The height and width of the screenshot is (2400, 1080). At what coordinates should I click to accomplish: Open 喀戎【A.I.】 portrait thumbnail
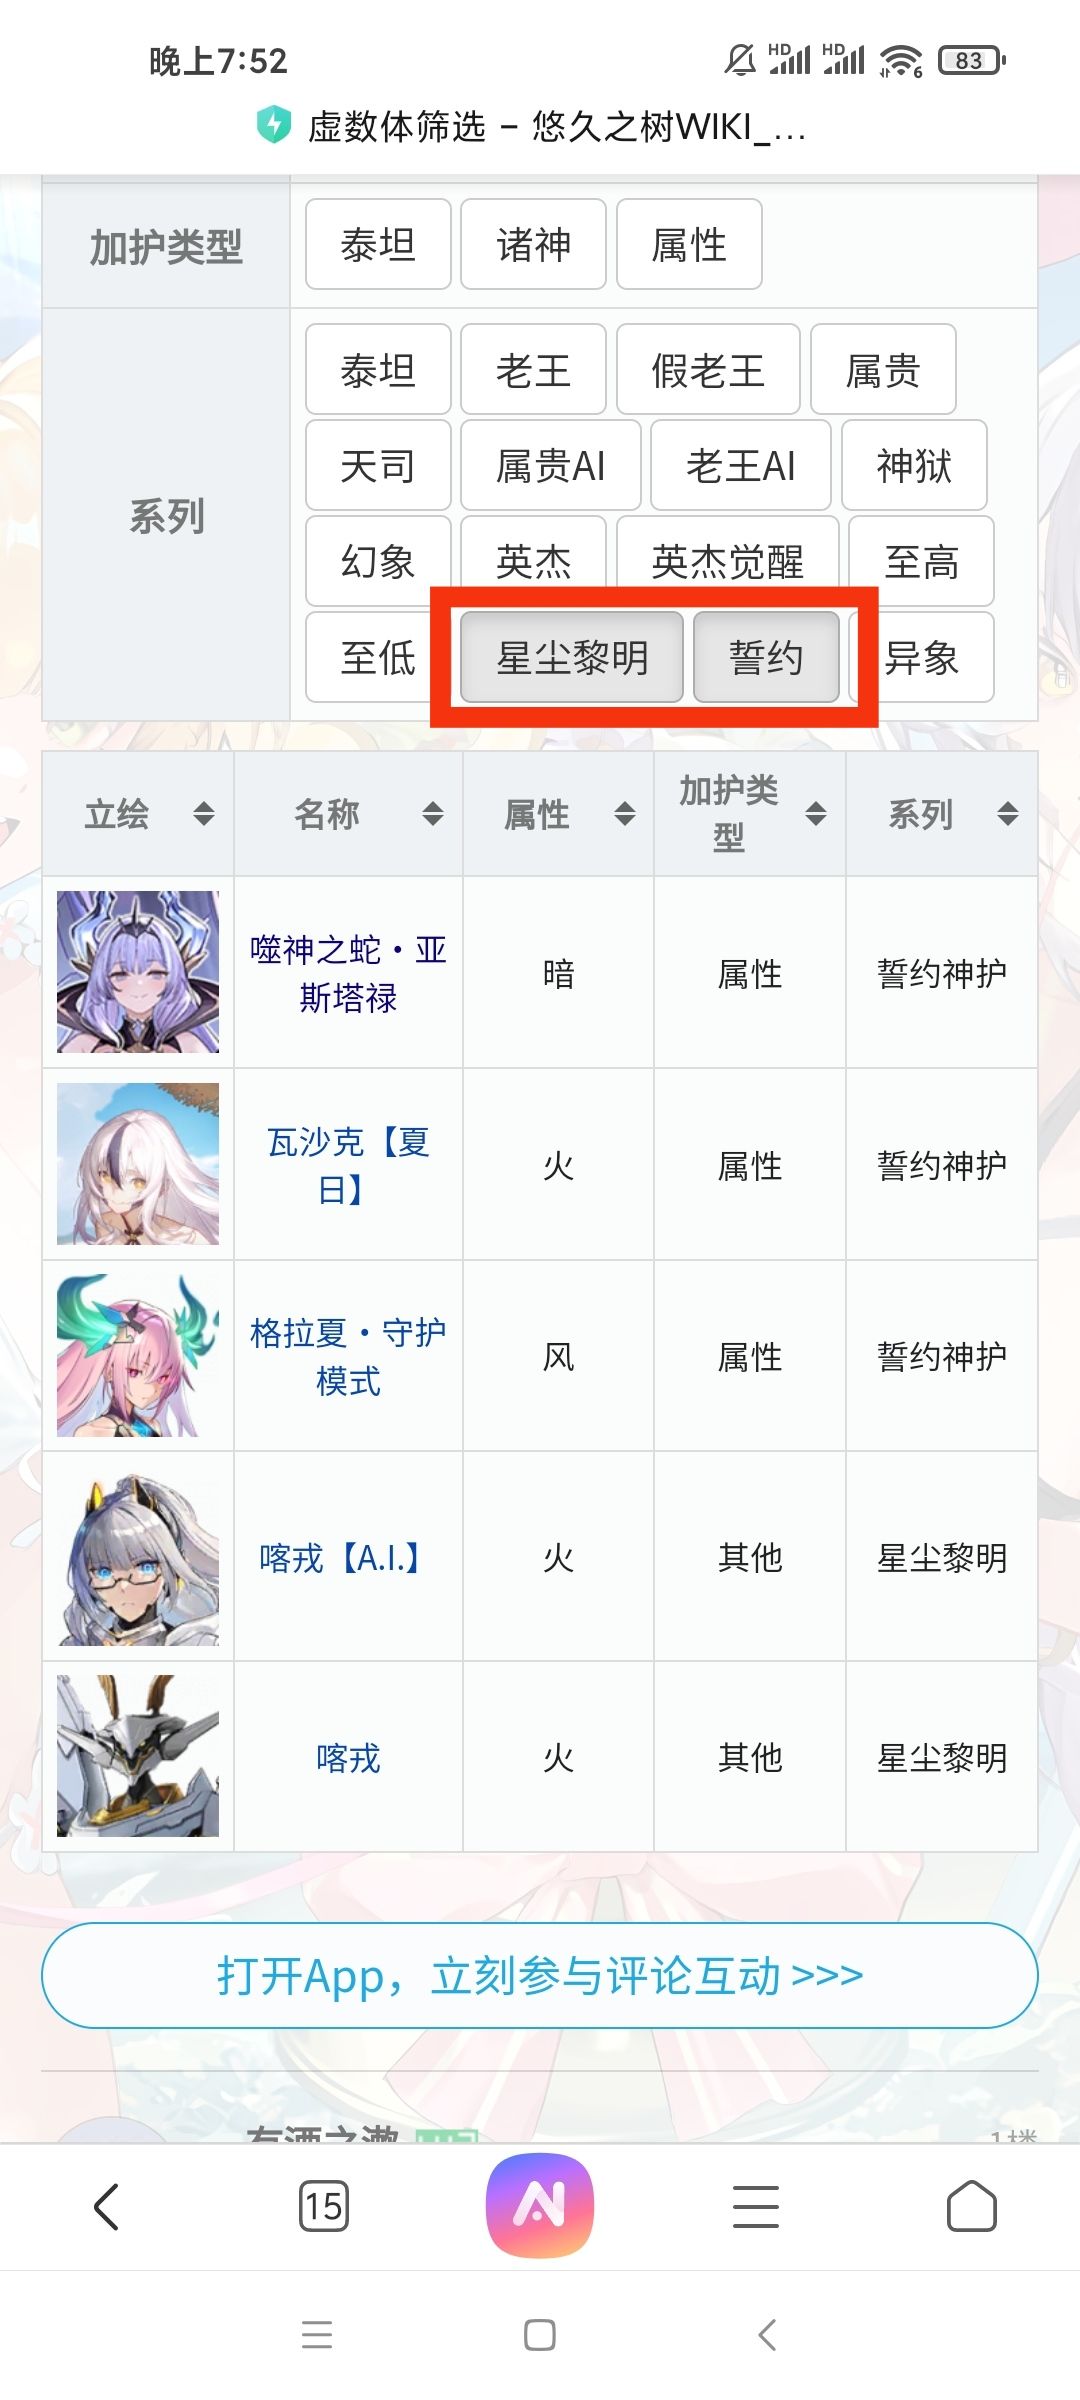point(138,1556)
